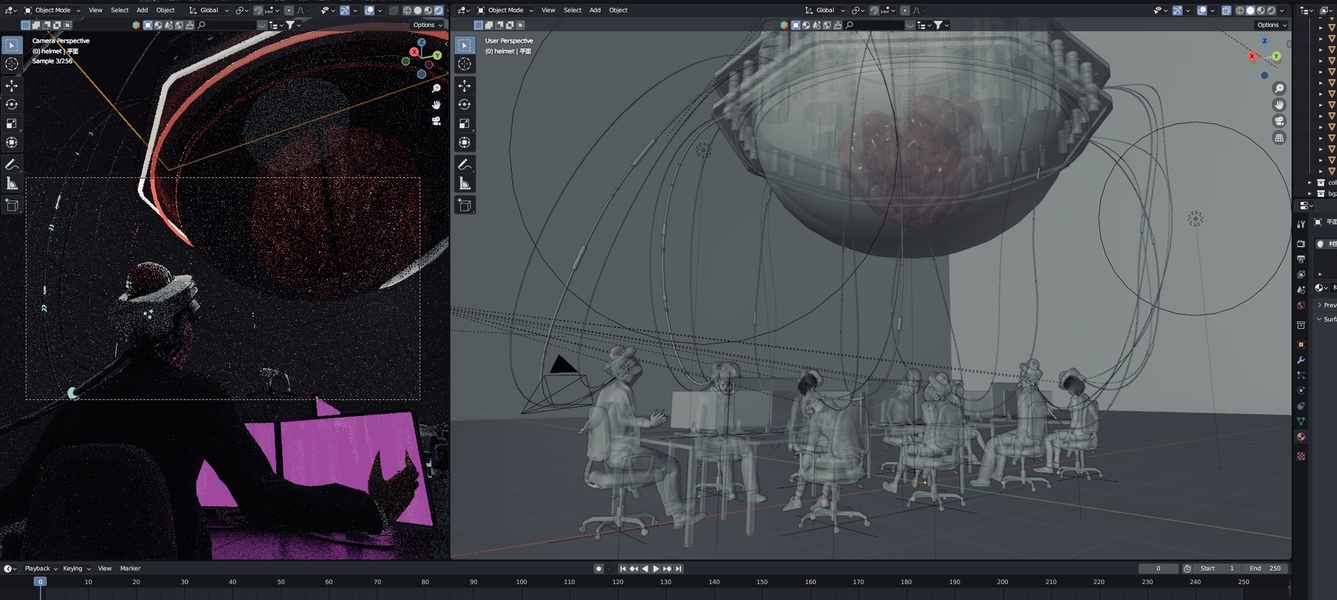Select the Measure tool in the left viewport
1337x600 pixels.
point(12,183)
